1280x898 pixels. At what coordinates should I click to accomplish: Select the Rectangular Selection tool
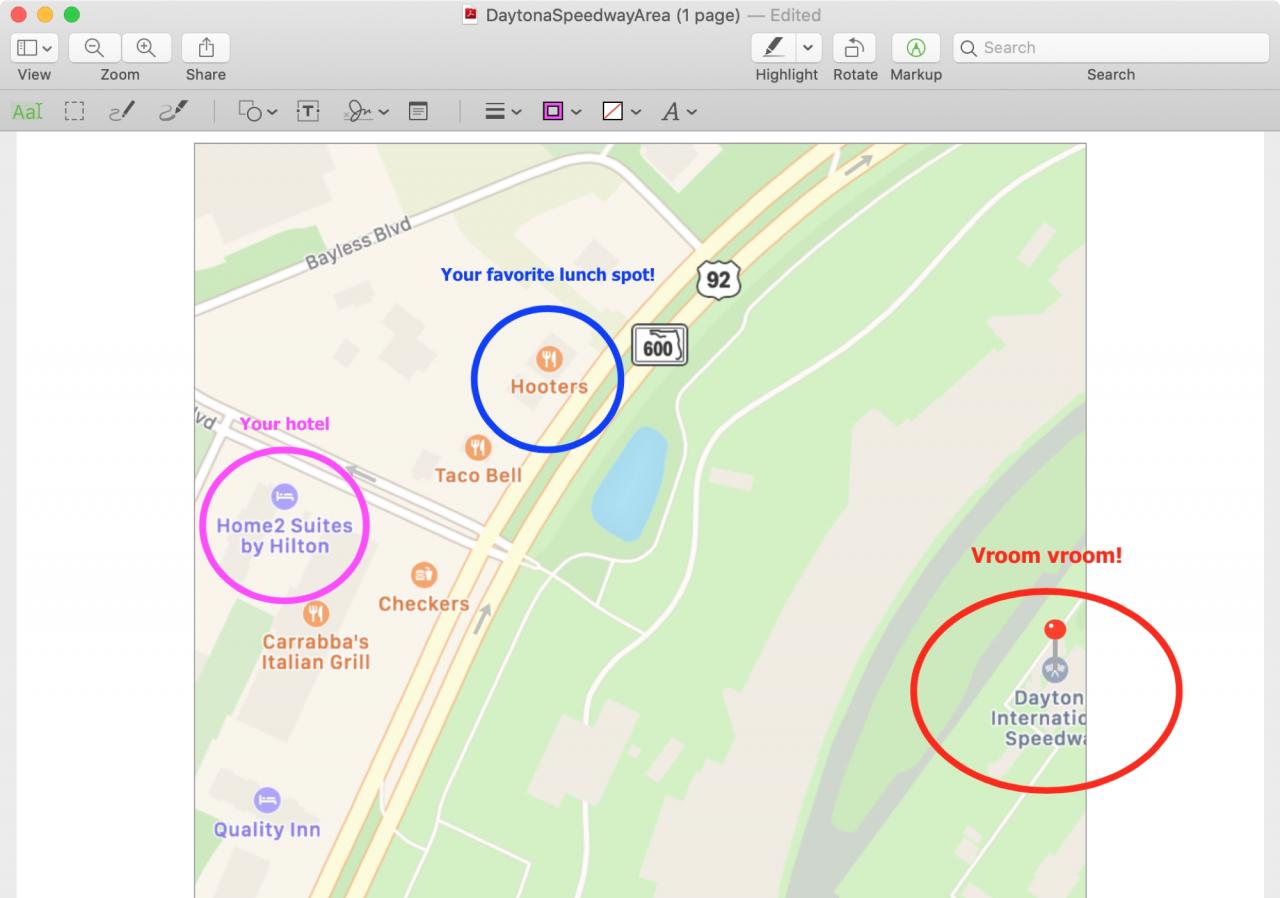coord(74,112)
